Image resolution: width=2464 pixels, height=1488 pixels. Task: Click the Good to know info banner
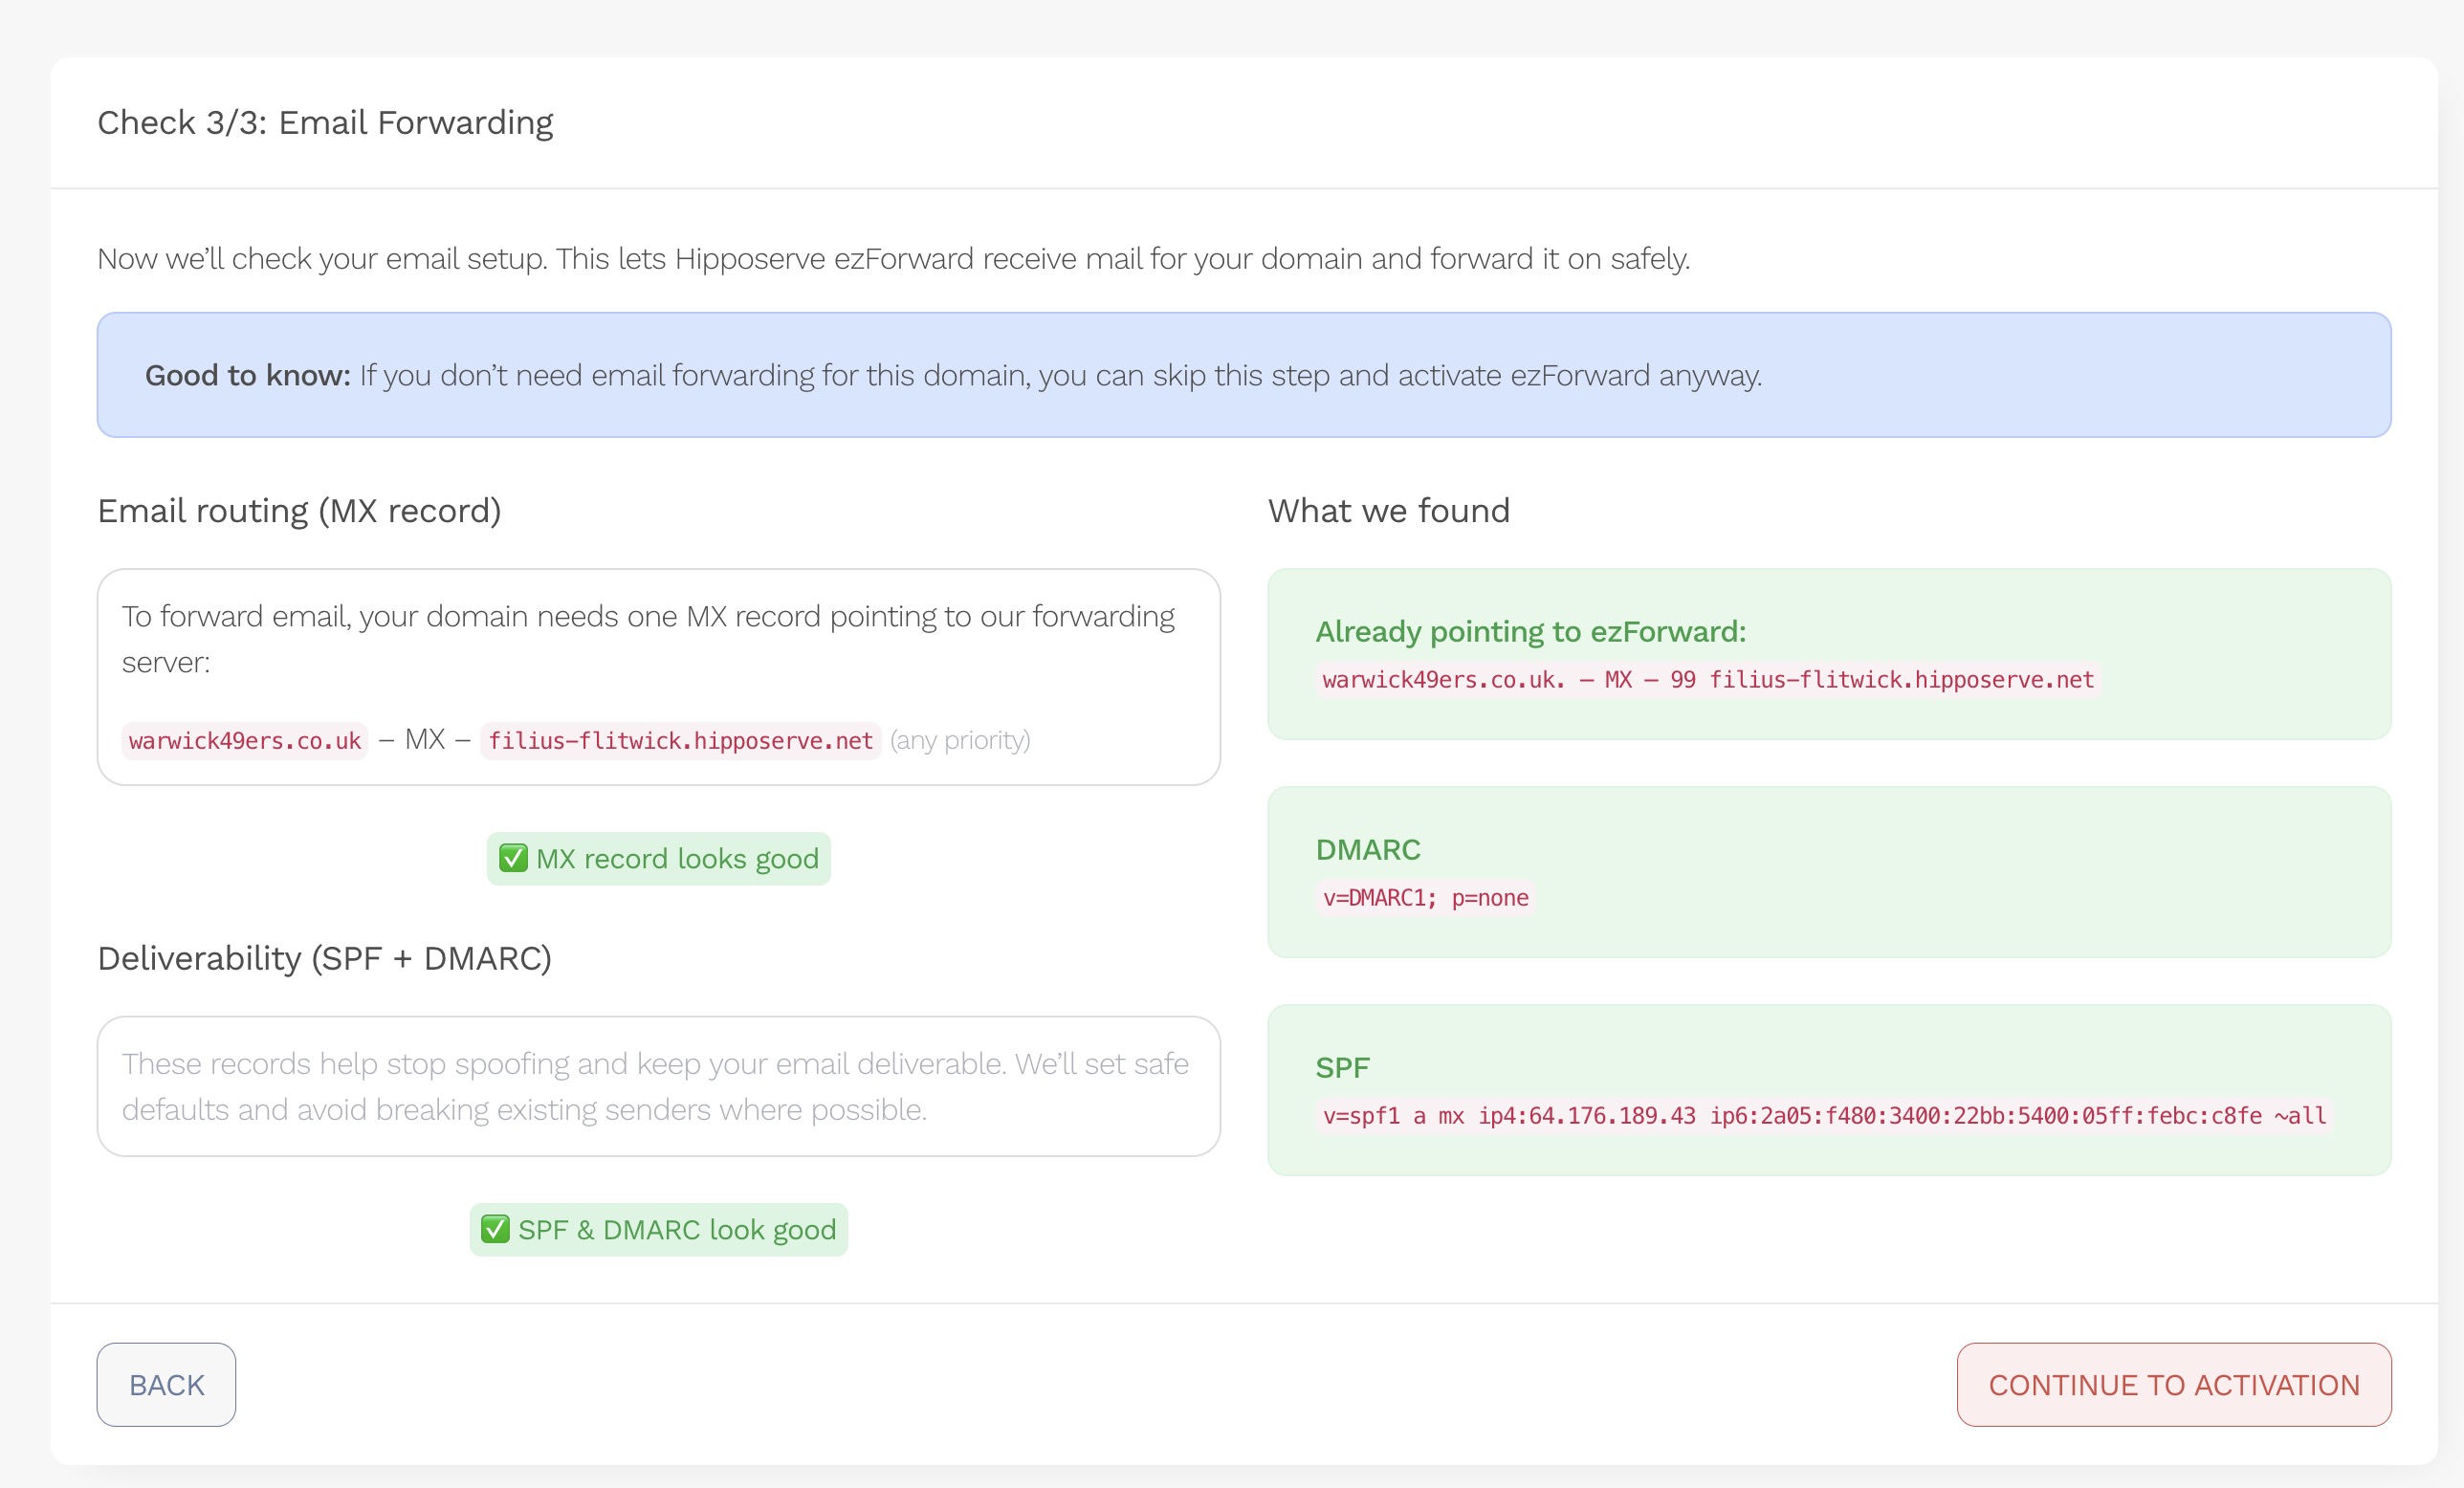(x=1243, y=375)
